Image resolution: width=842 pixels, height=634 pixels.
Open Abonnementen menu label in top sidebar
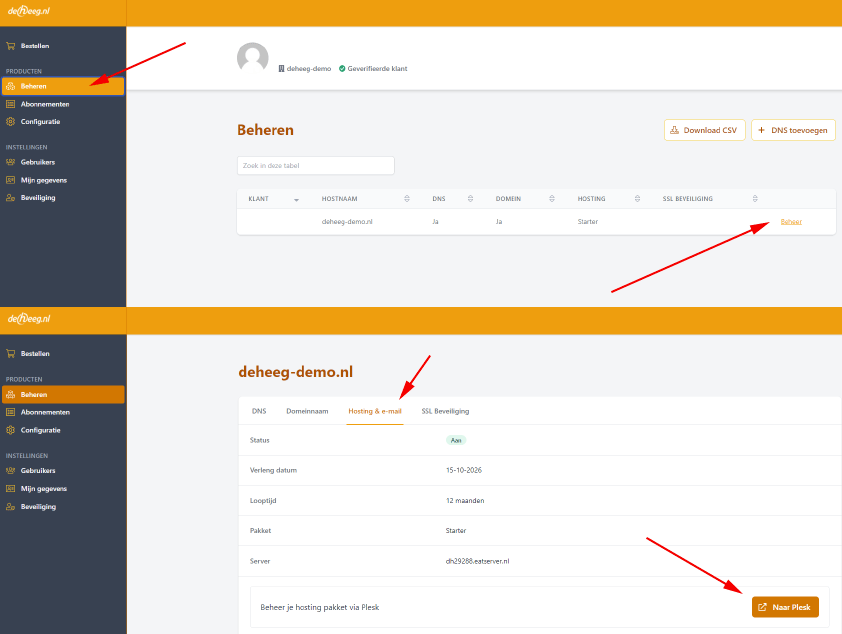click(x=45, y=104)
